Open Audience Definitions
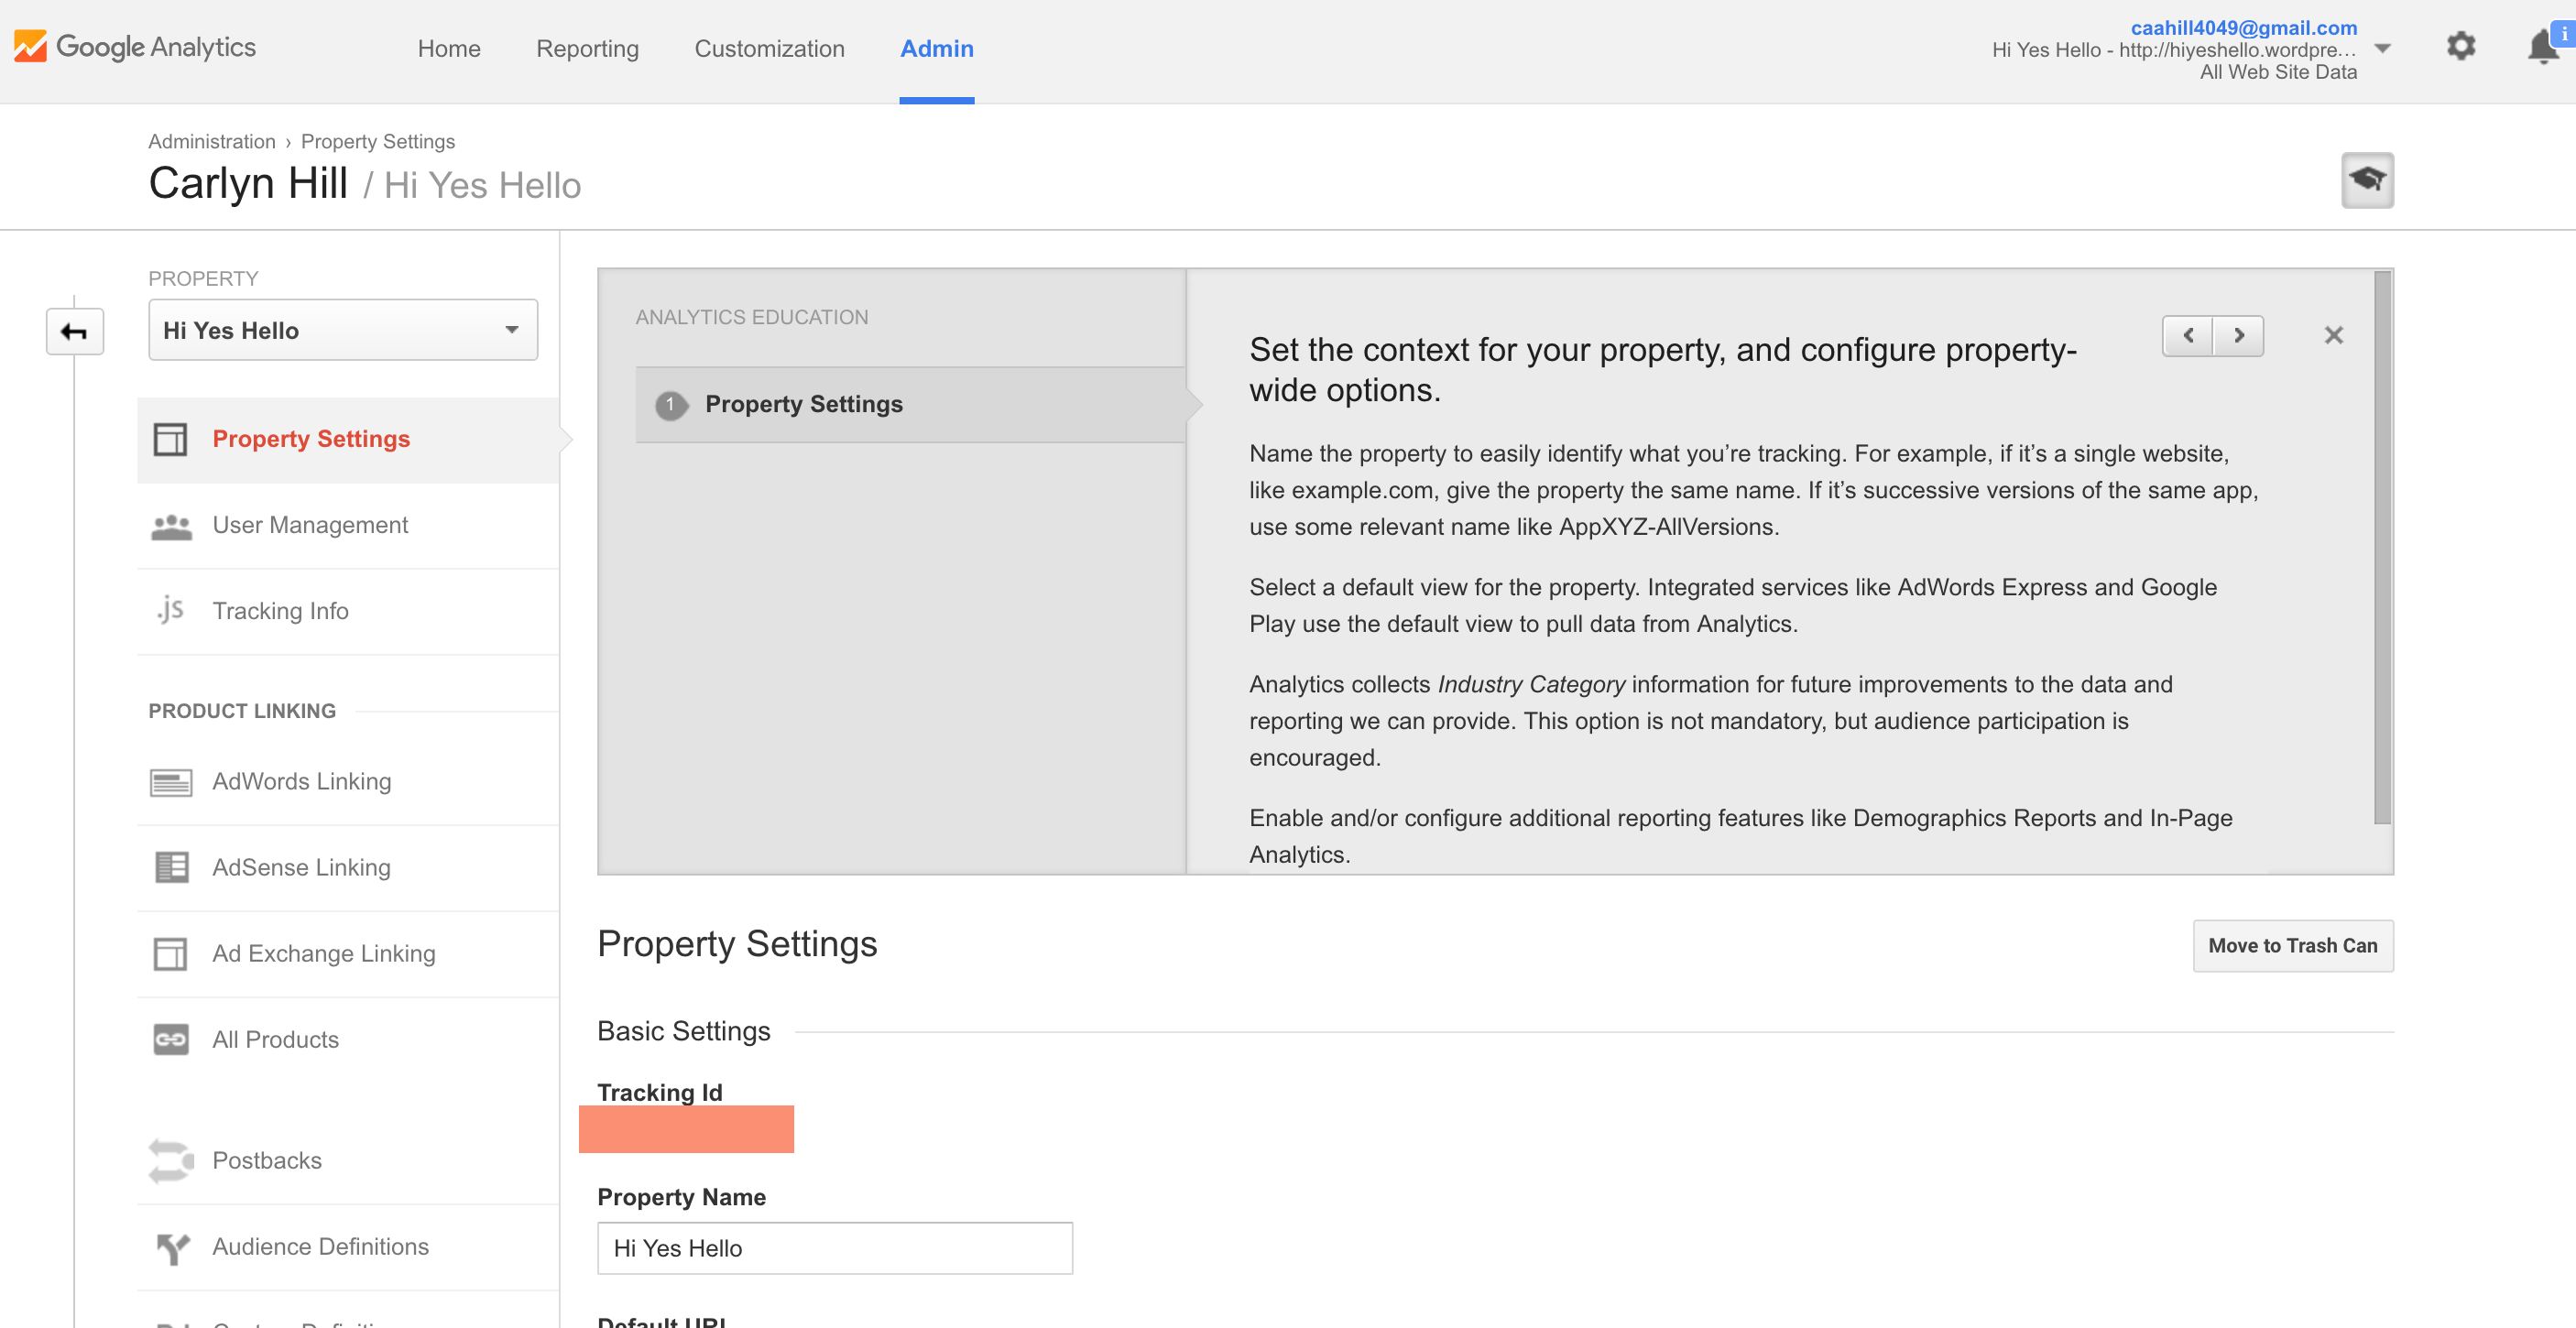This screenshot has height=1328, width=2576. (348, 1247)
